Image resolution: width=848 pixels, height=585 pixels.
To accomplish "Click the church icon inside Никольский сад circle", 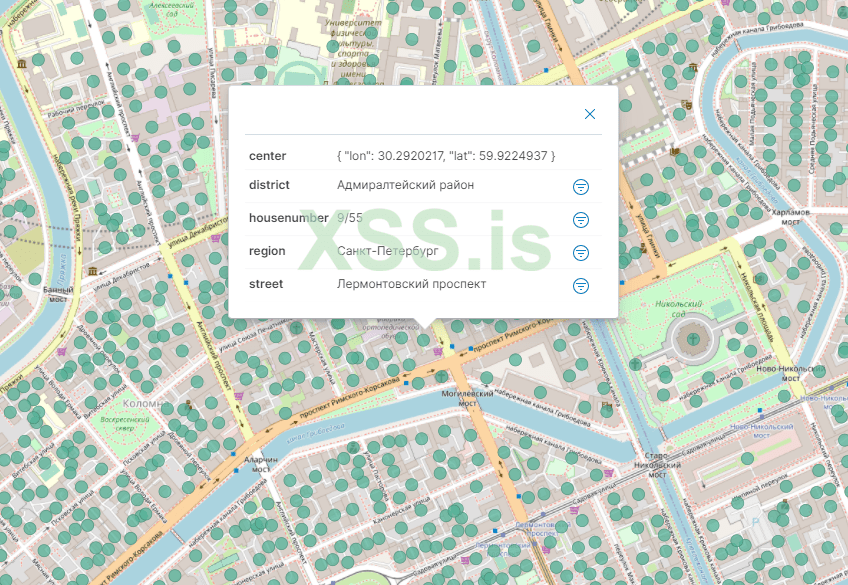I will [x=693, y=339].
